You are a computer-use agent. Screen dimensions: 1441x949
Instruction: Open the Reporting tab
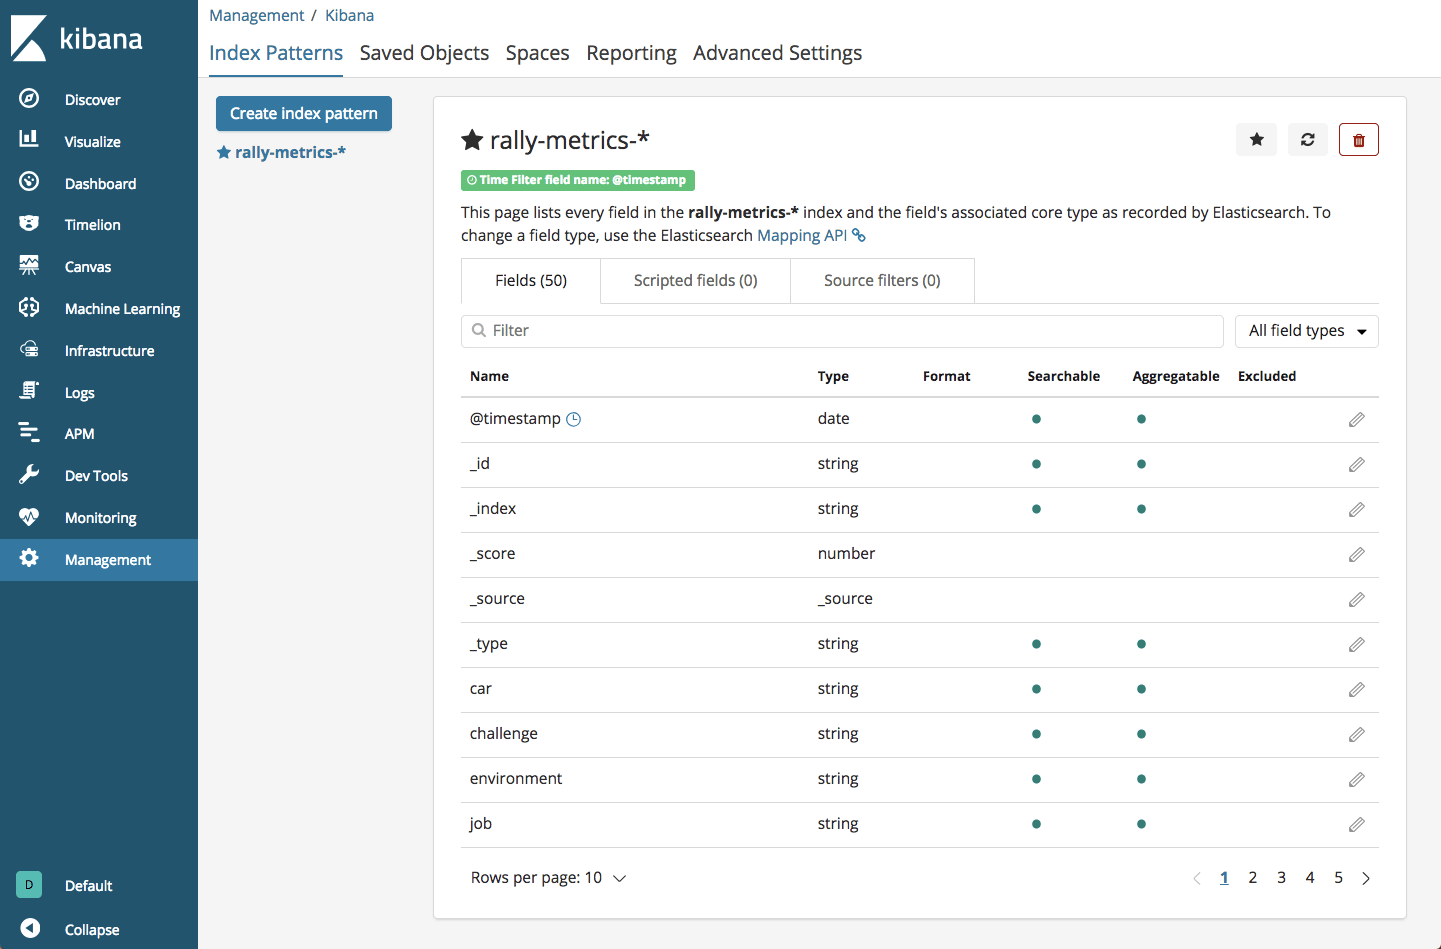click(x=631, y=53)
